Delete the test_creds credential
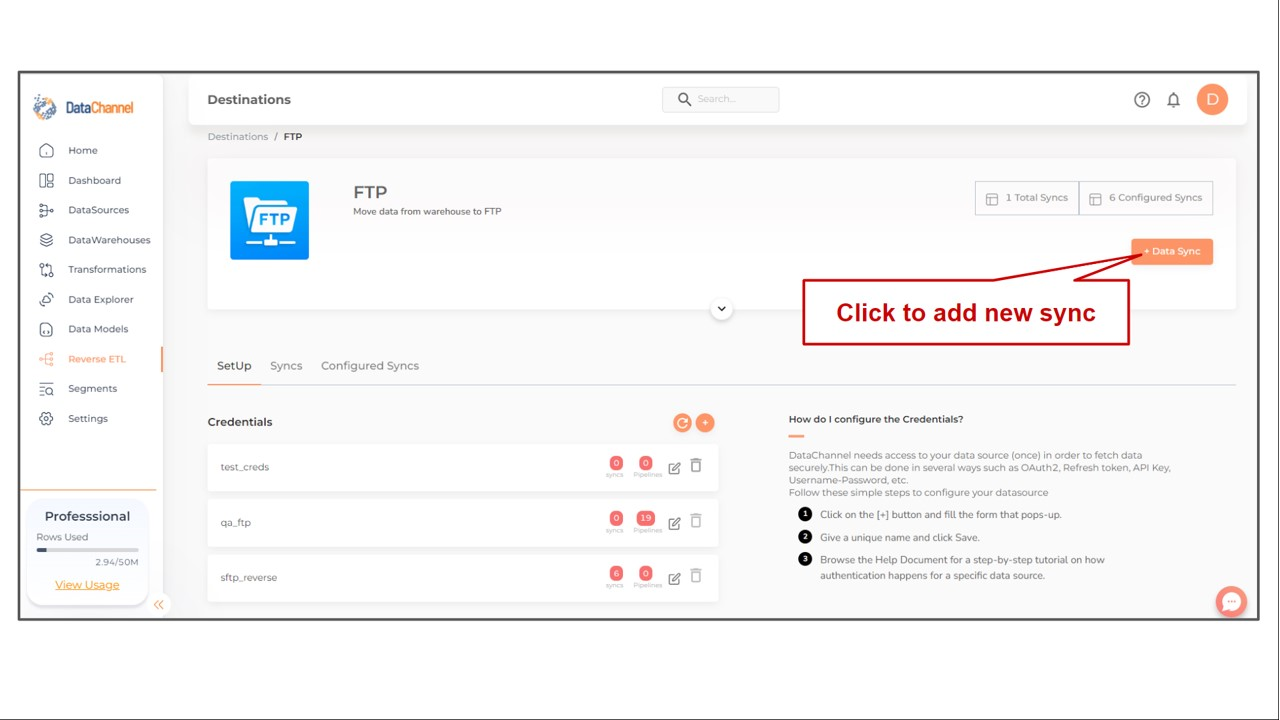The height and width of the screenshot is (720, 1280). click(x=696, y=466)
